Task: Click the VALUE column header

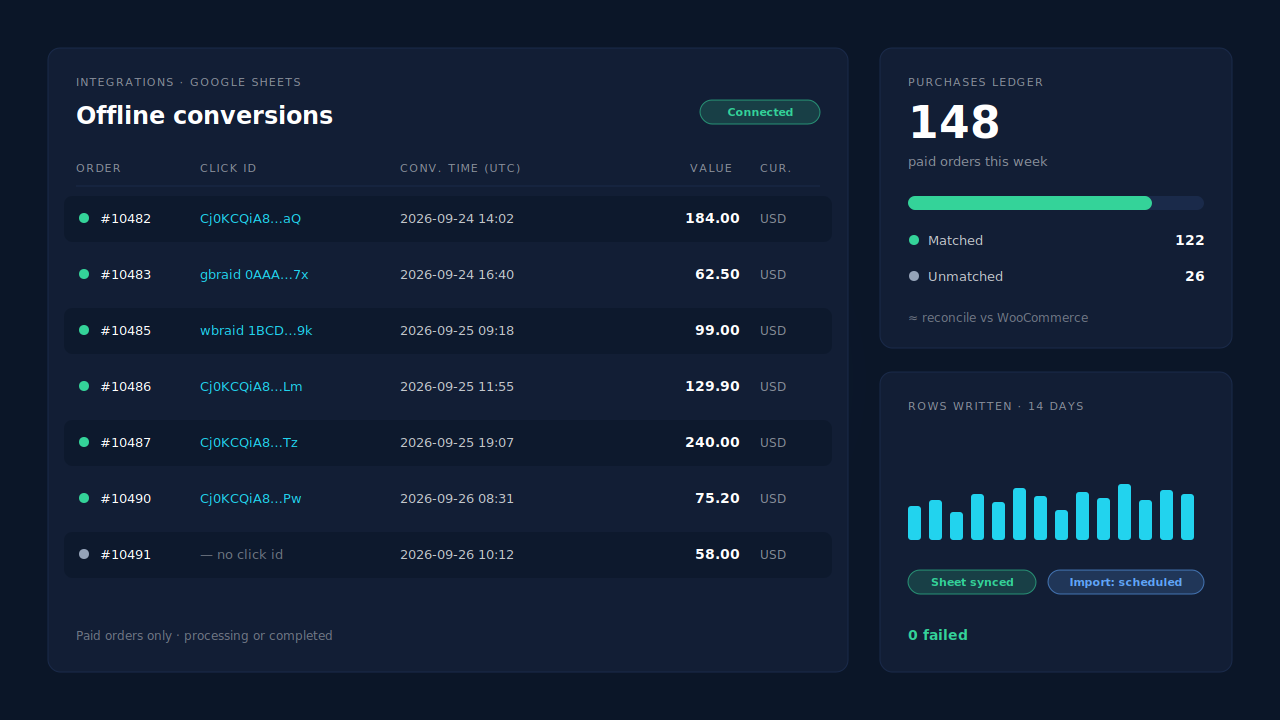Action: [711, 168]
